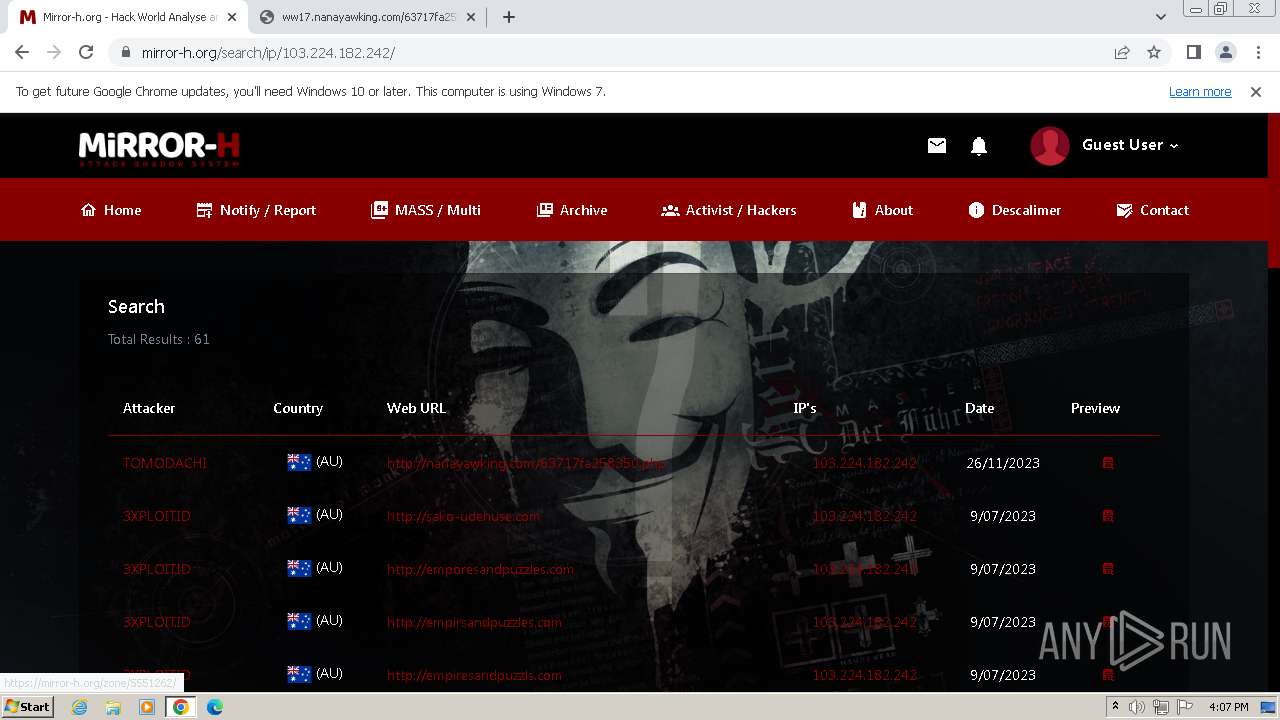Click attacker link TOMODACHI
This screenshot has height=720, width=1280.
[165, 463]
